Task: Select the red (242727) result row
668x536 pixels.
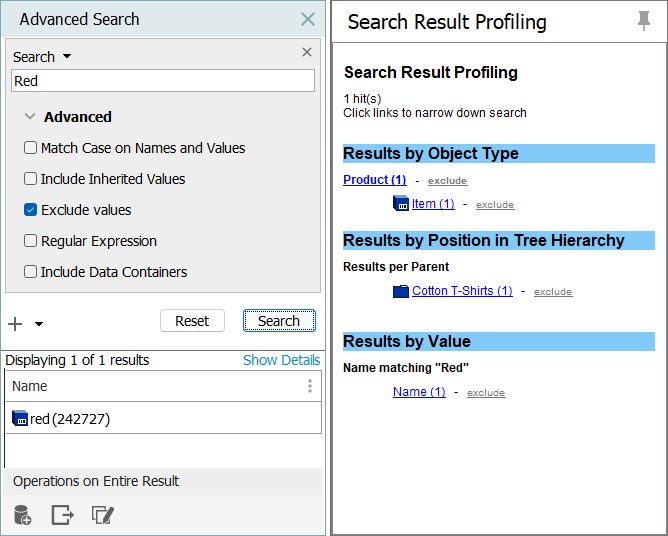Action: point(70,419)
